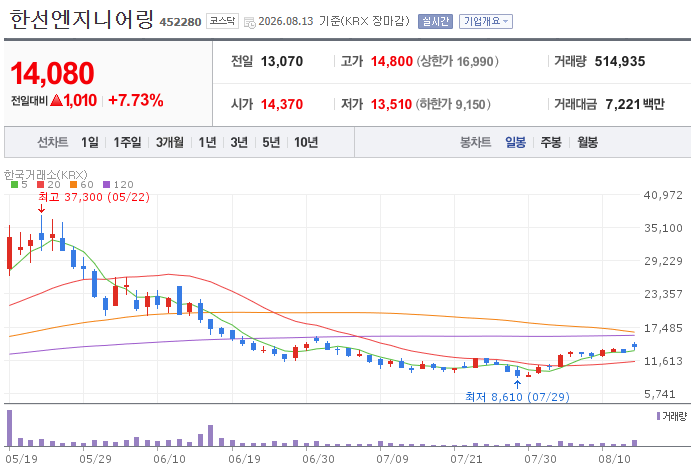Click the 06/30 date axis label
Viewport: 691px width, 467px height.
[318, 459]
